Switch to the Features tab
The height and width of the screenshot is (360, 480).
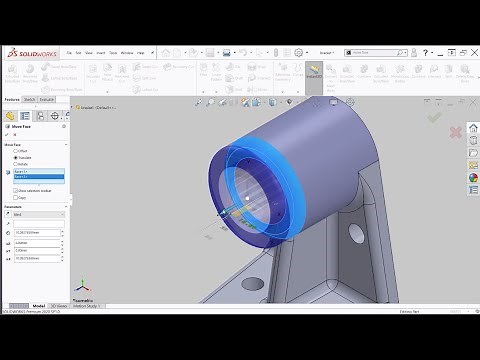12,99
